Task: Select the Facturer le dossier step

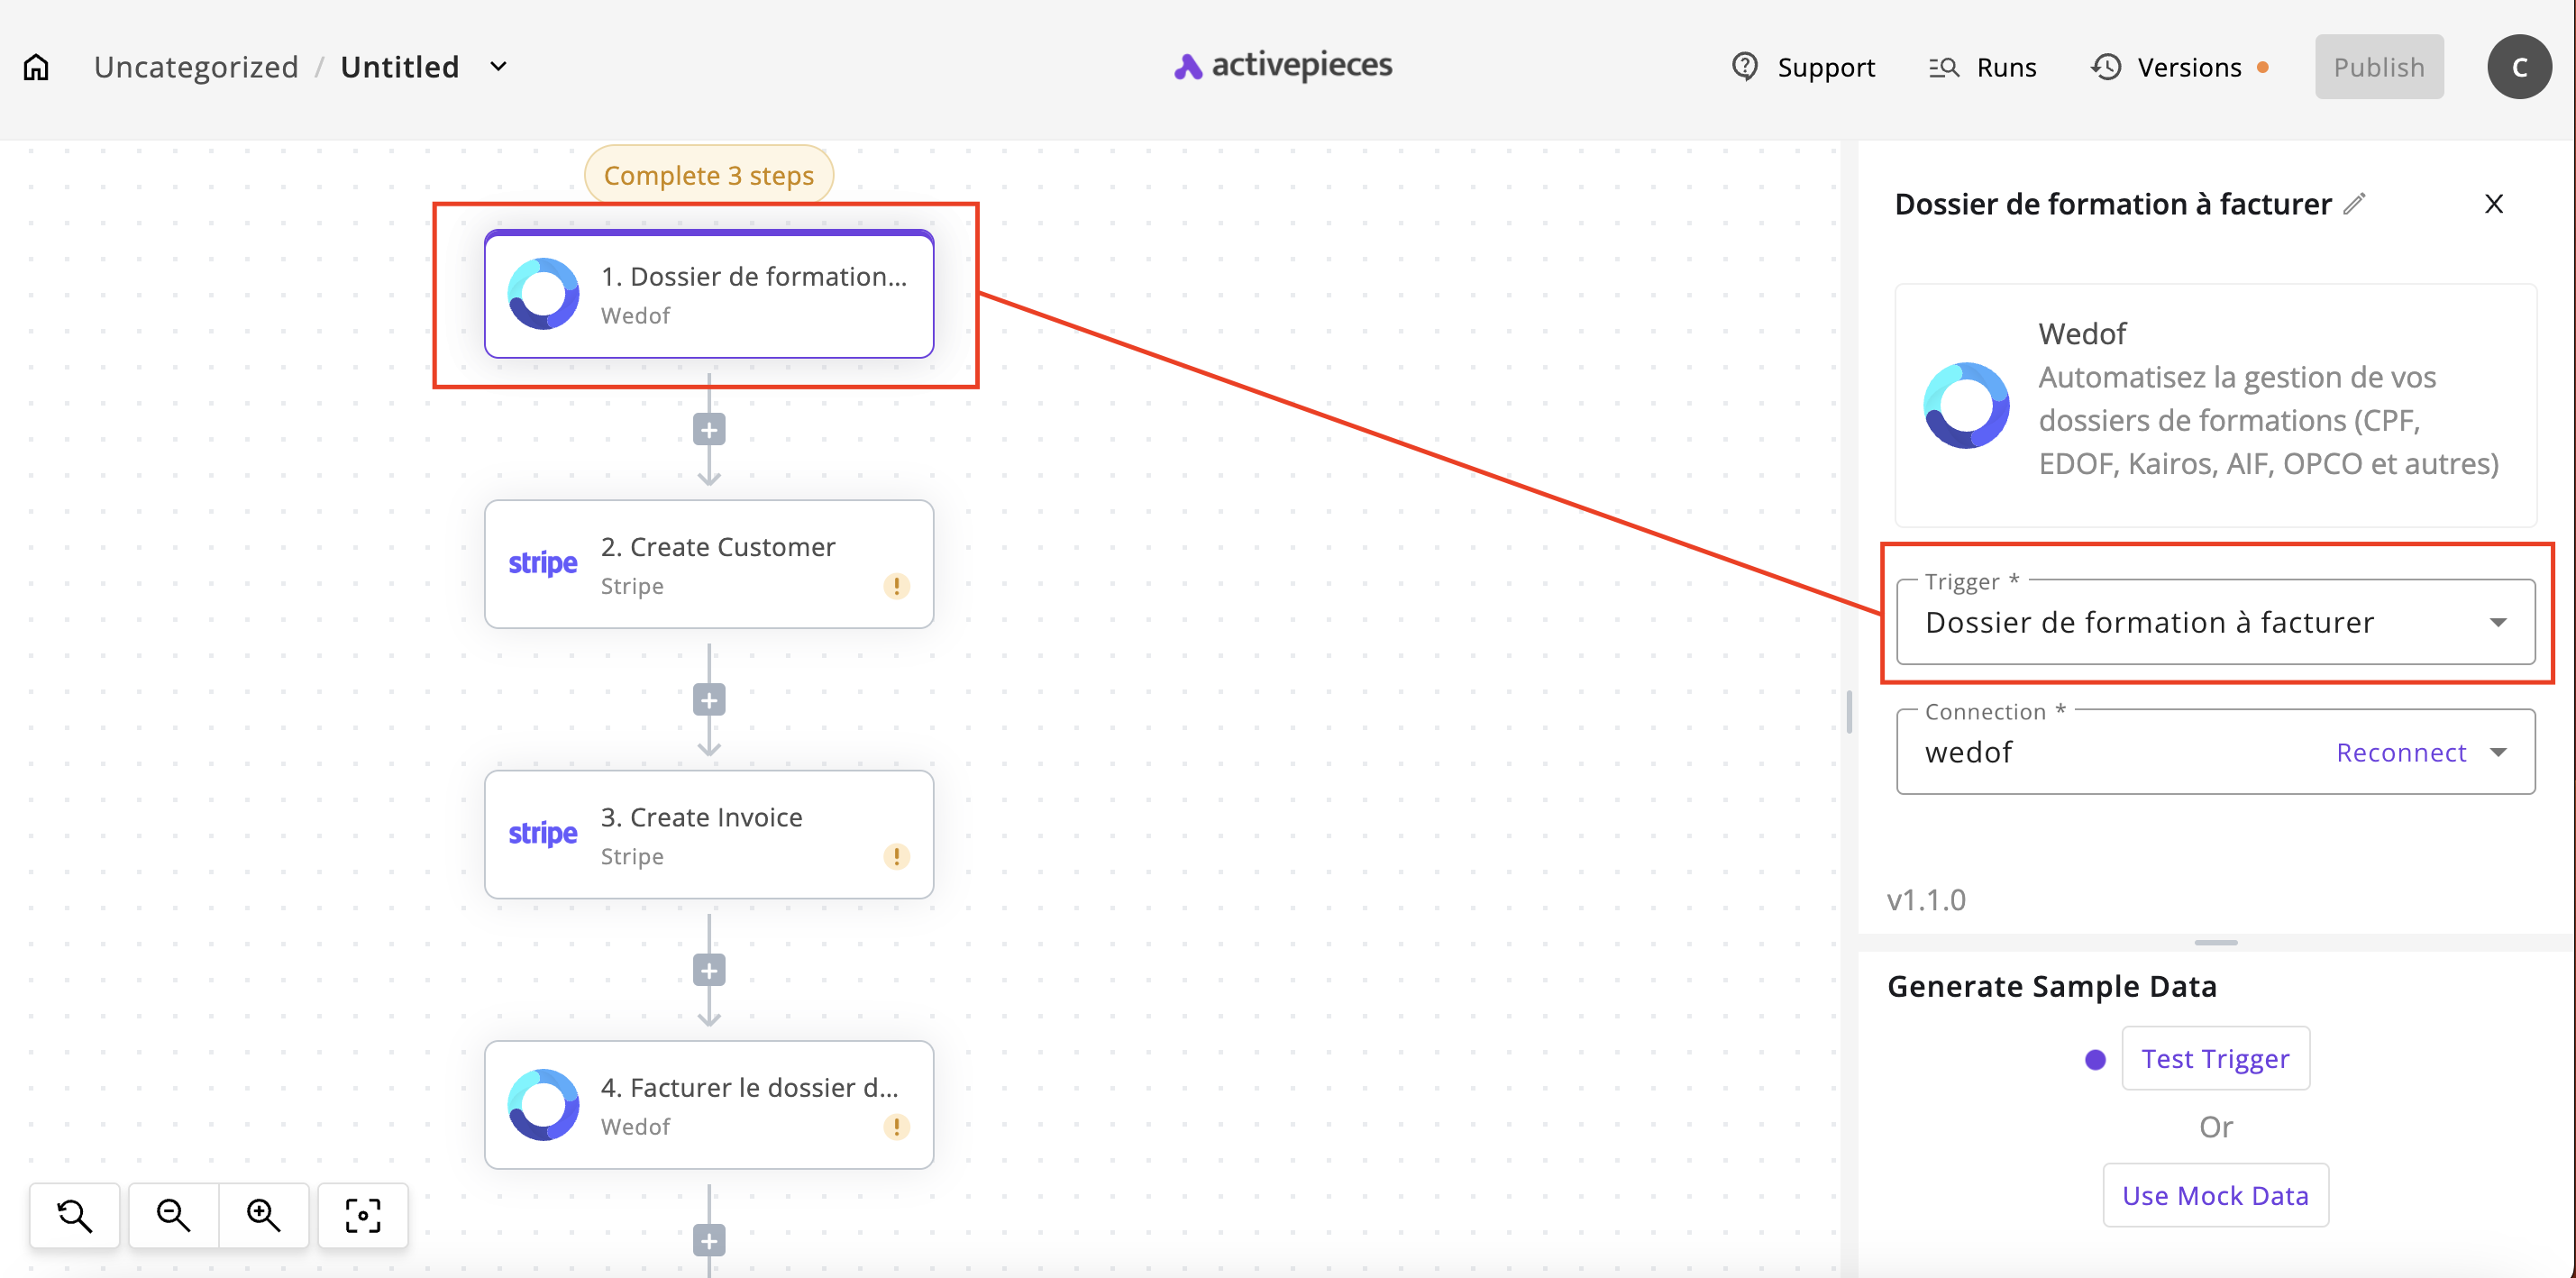Action: pyautogui.click(x=709, y=1105)
